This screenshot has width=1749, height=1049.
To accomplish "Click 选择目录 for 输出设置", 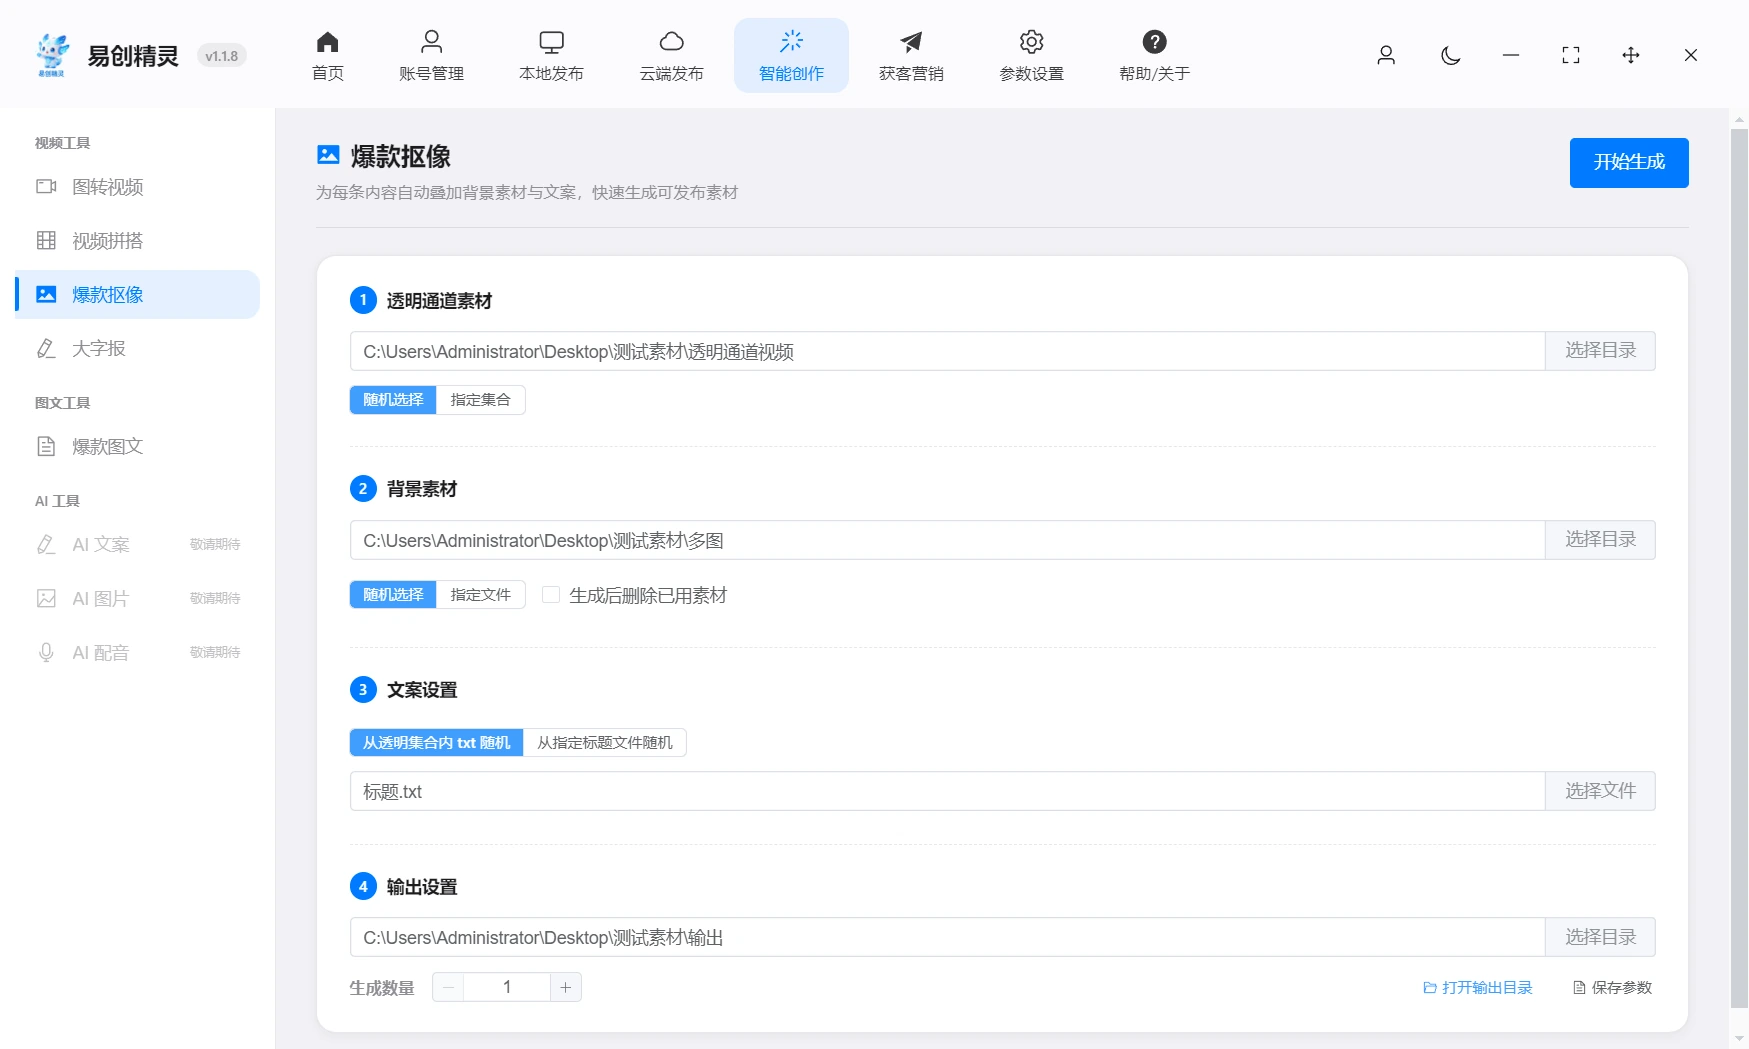I will [x=1600, y=937].
